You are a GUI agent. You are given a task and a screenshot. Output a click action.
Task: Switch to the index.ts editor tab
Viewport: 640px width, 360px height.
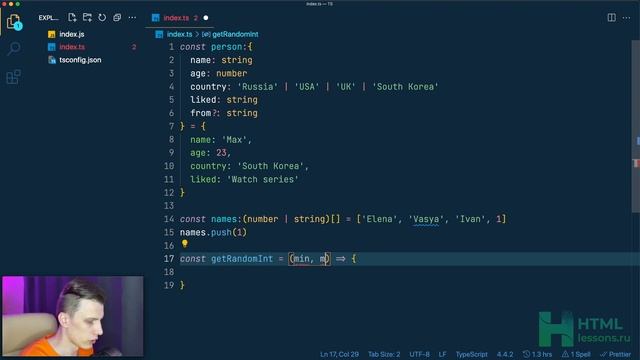coord(176,18)
